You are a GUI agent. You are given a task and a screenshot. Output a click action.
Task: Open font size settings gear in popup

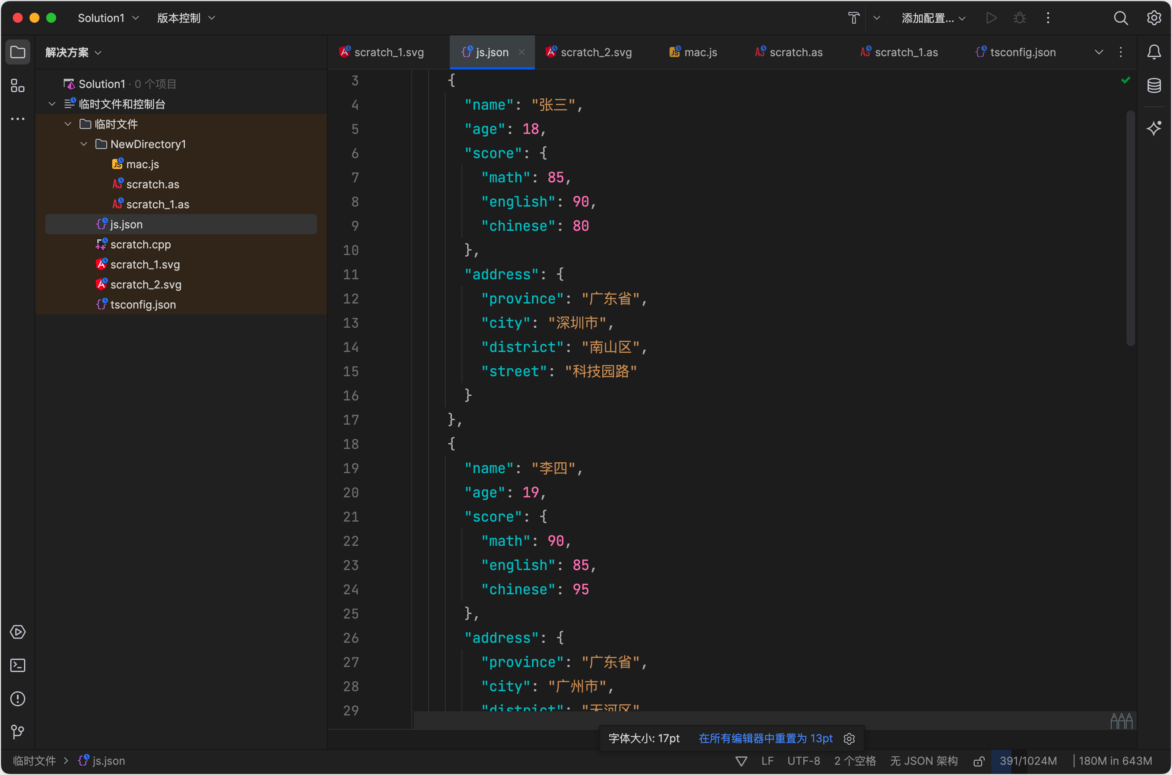(849, 739)
